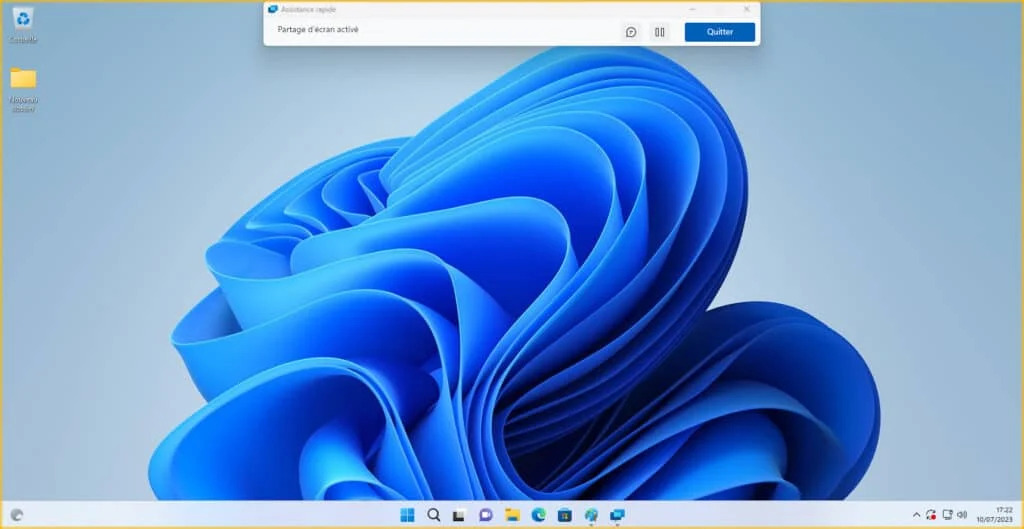Open the Windows Start menu
The height and width of the screenshot is (529, 1024).
(407, 515)
